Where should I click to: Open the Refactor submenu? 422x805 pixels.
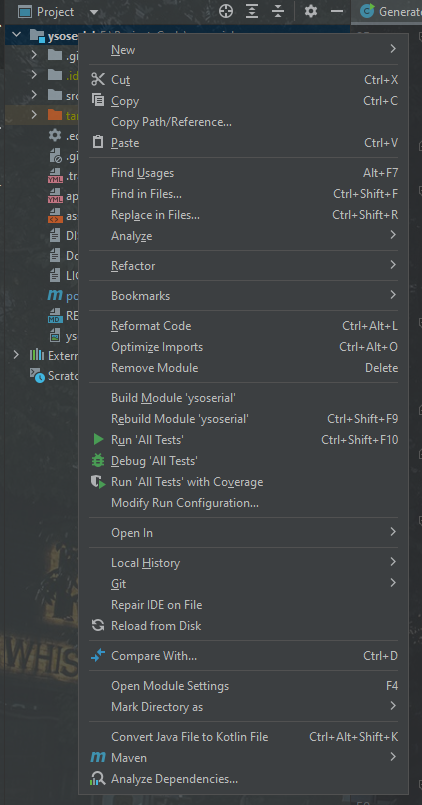pyautogui.click(x=244, y=266)
